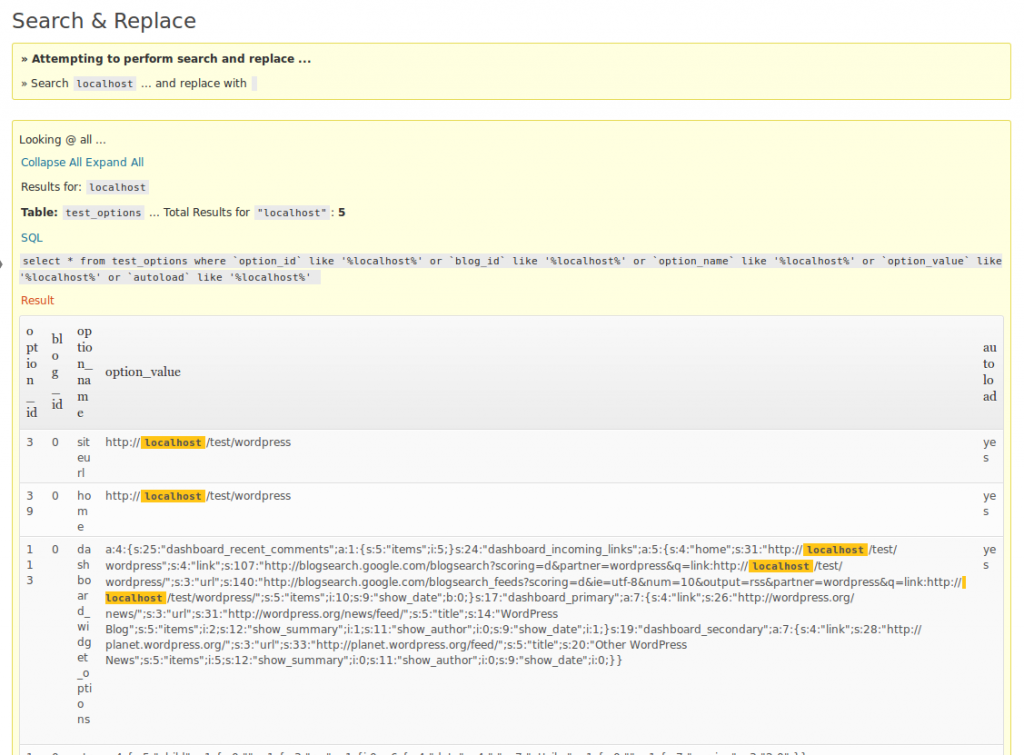
Task: Click the quoted "localhost" in total results line
Action: tap(291, 213)
